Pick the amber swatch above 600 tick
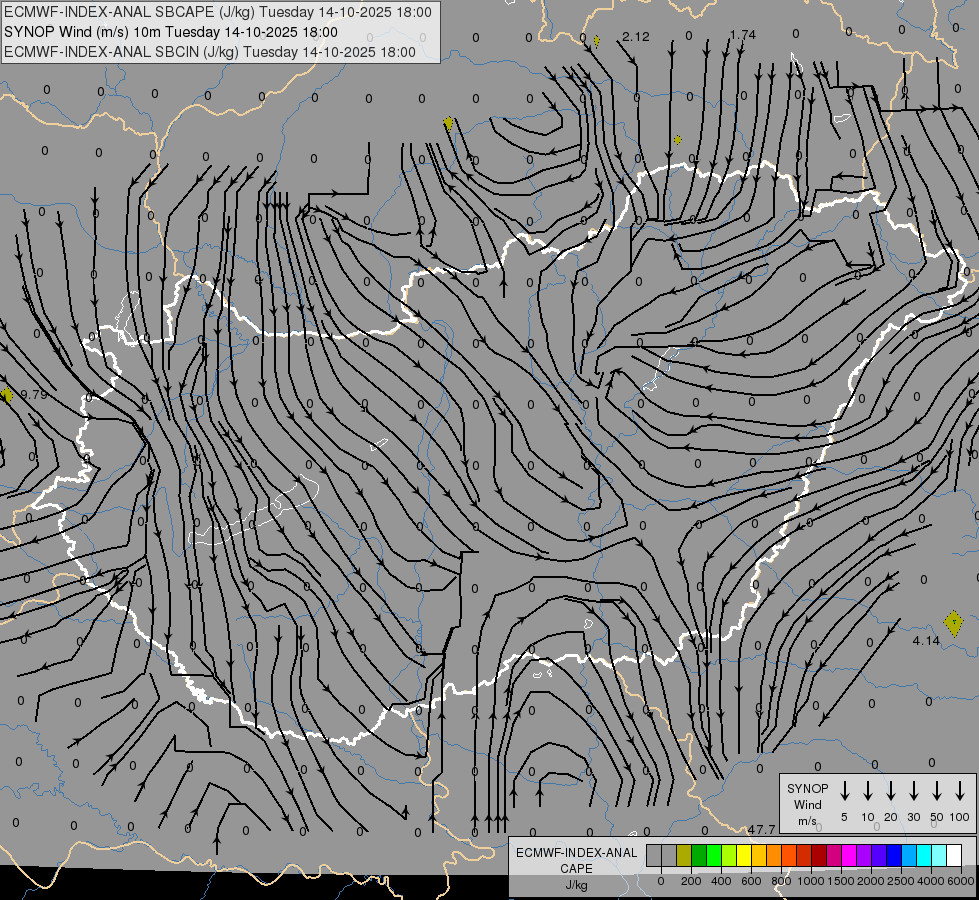The image size is (979, 900). pyautogui.click(x=759, y=855)
